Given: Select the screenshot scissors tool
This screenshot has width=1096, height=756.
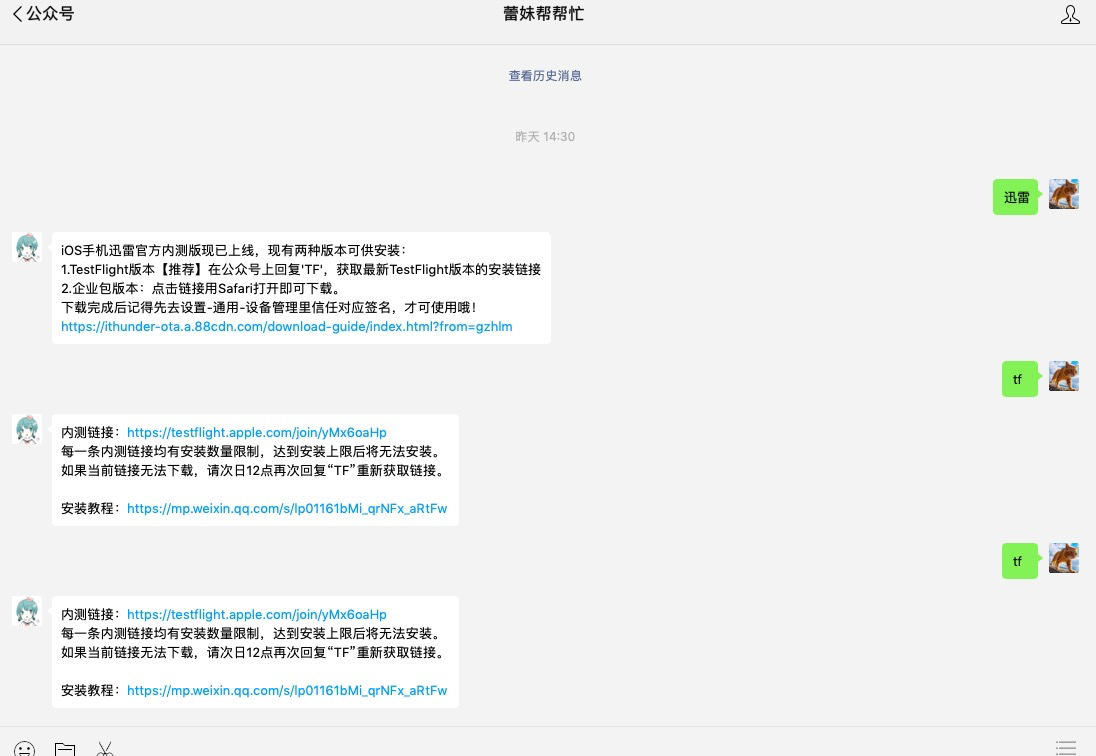Looking at the screenshot, I should click(105, 748).
